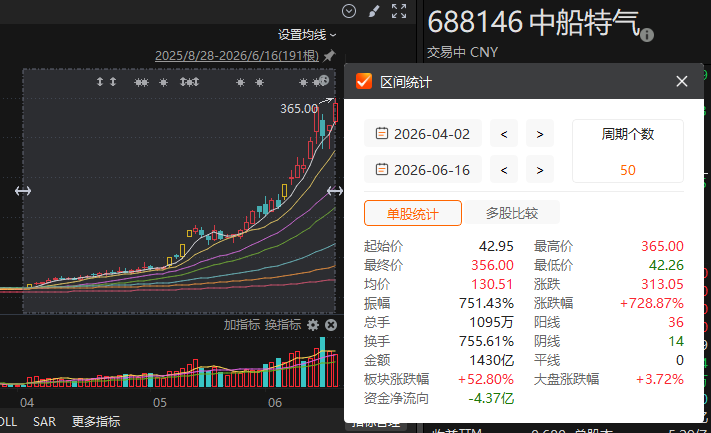This screenshot has width=711, height=433.
Task: Expand the 设置均线 dropdown
Action: click(307, 35)
